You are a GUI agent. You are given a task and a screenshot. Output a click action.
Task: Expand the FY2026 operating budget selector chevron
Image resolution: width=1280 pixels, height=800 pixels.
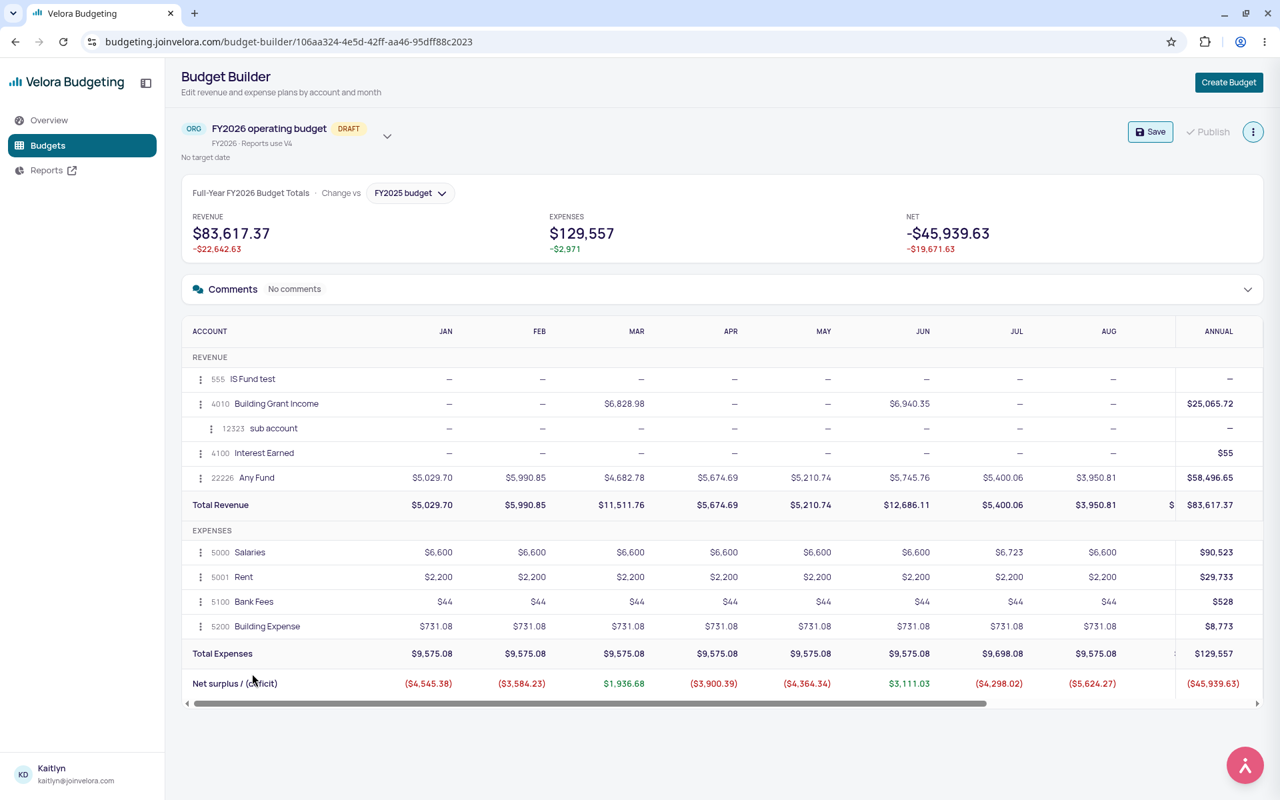tap(387, 136)
